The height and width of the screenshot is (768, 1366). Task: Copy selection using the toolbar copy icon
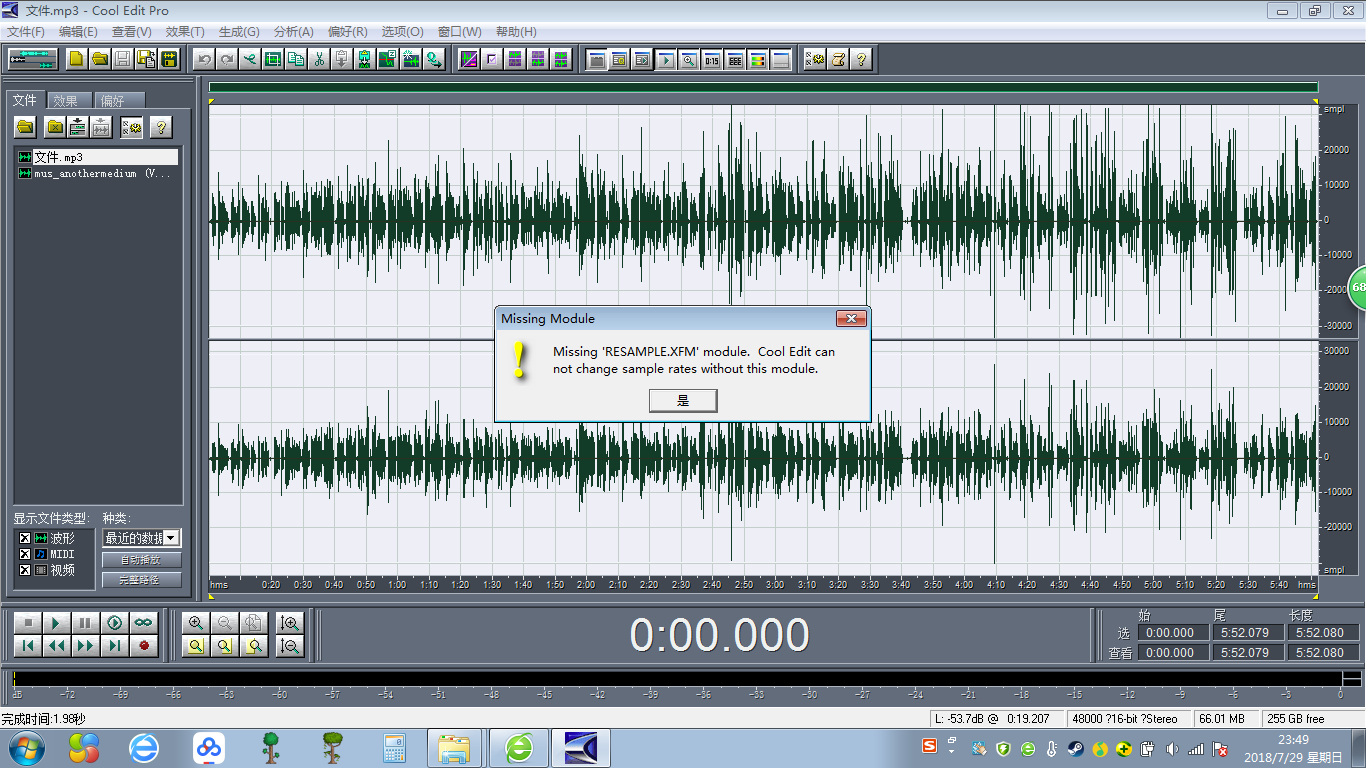click(x=296, y=59)
